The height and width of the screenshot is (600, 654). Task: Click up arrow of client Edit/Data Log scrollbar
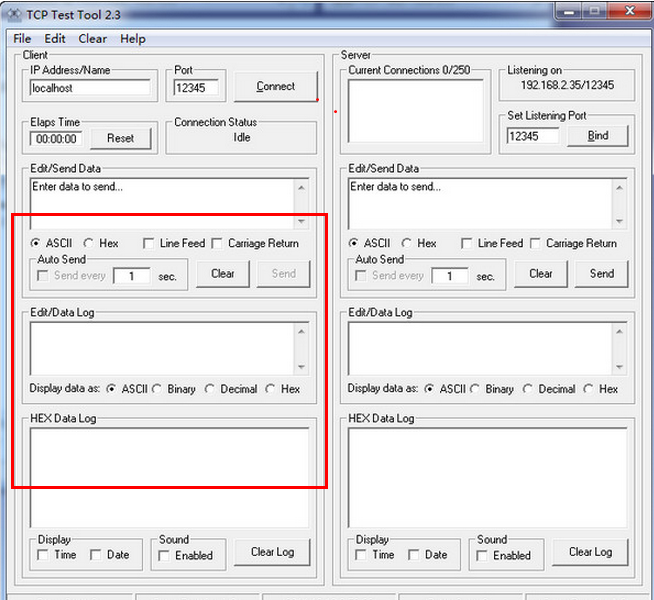point(301,331)
